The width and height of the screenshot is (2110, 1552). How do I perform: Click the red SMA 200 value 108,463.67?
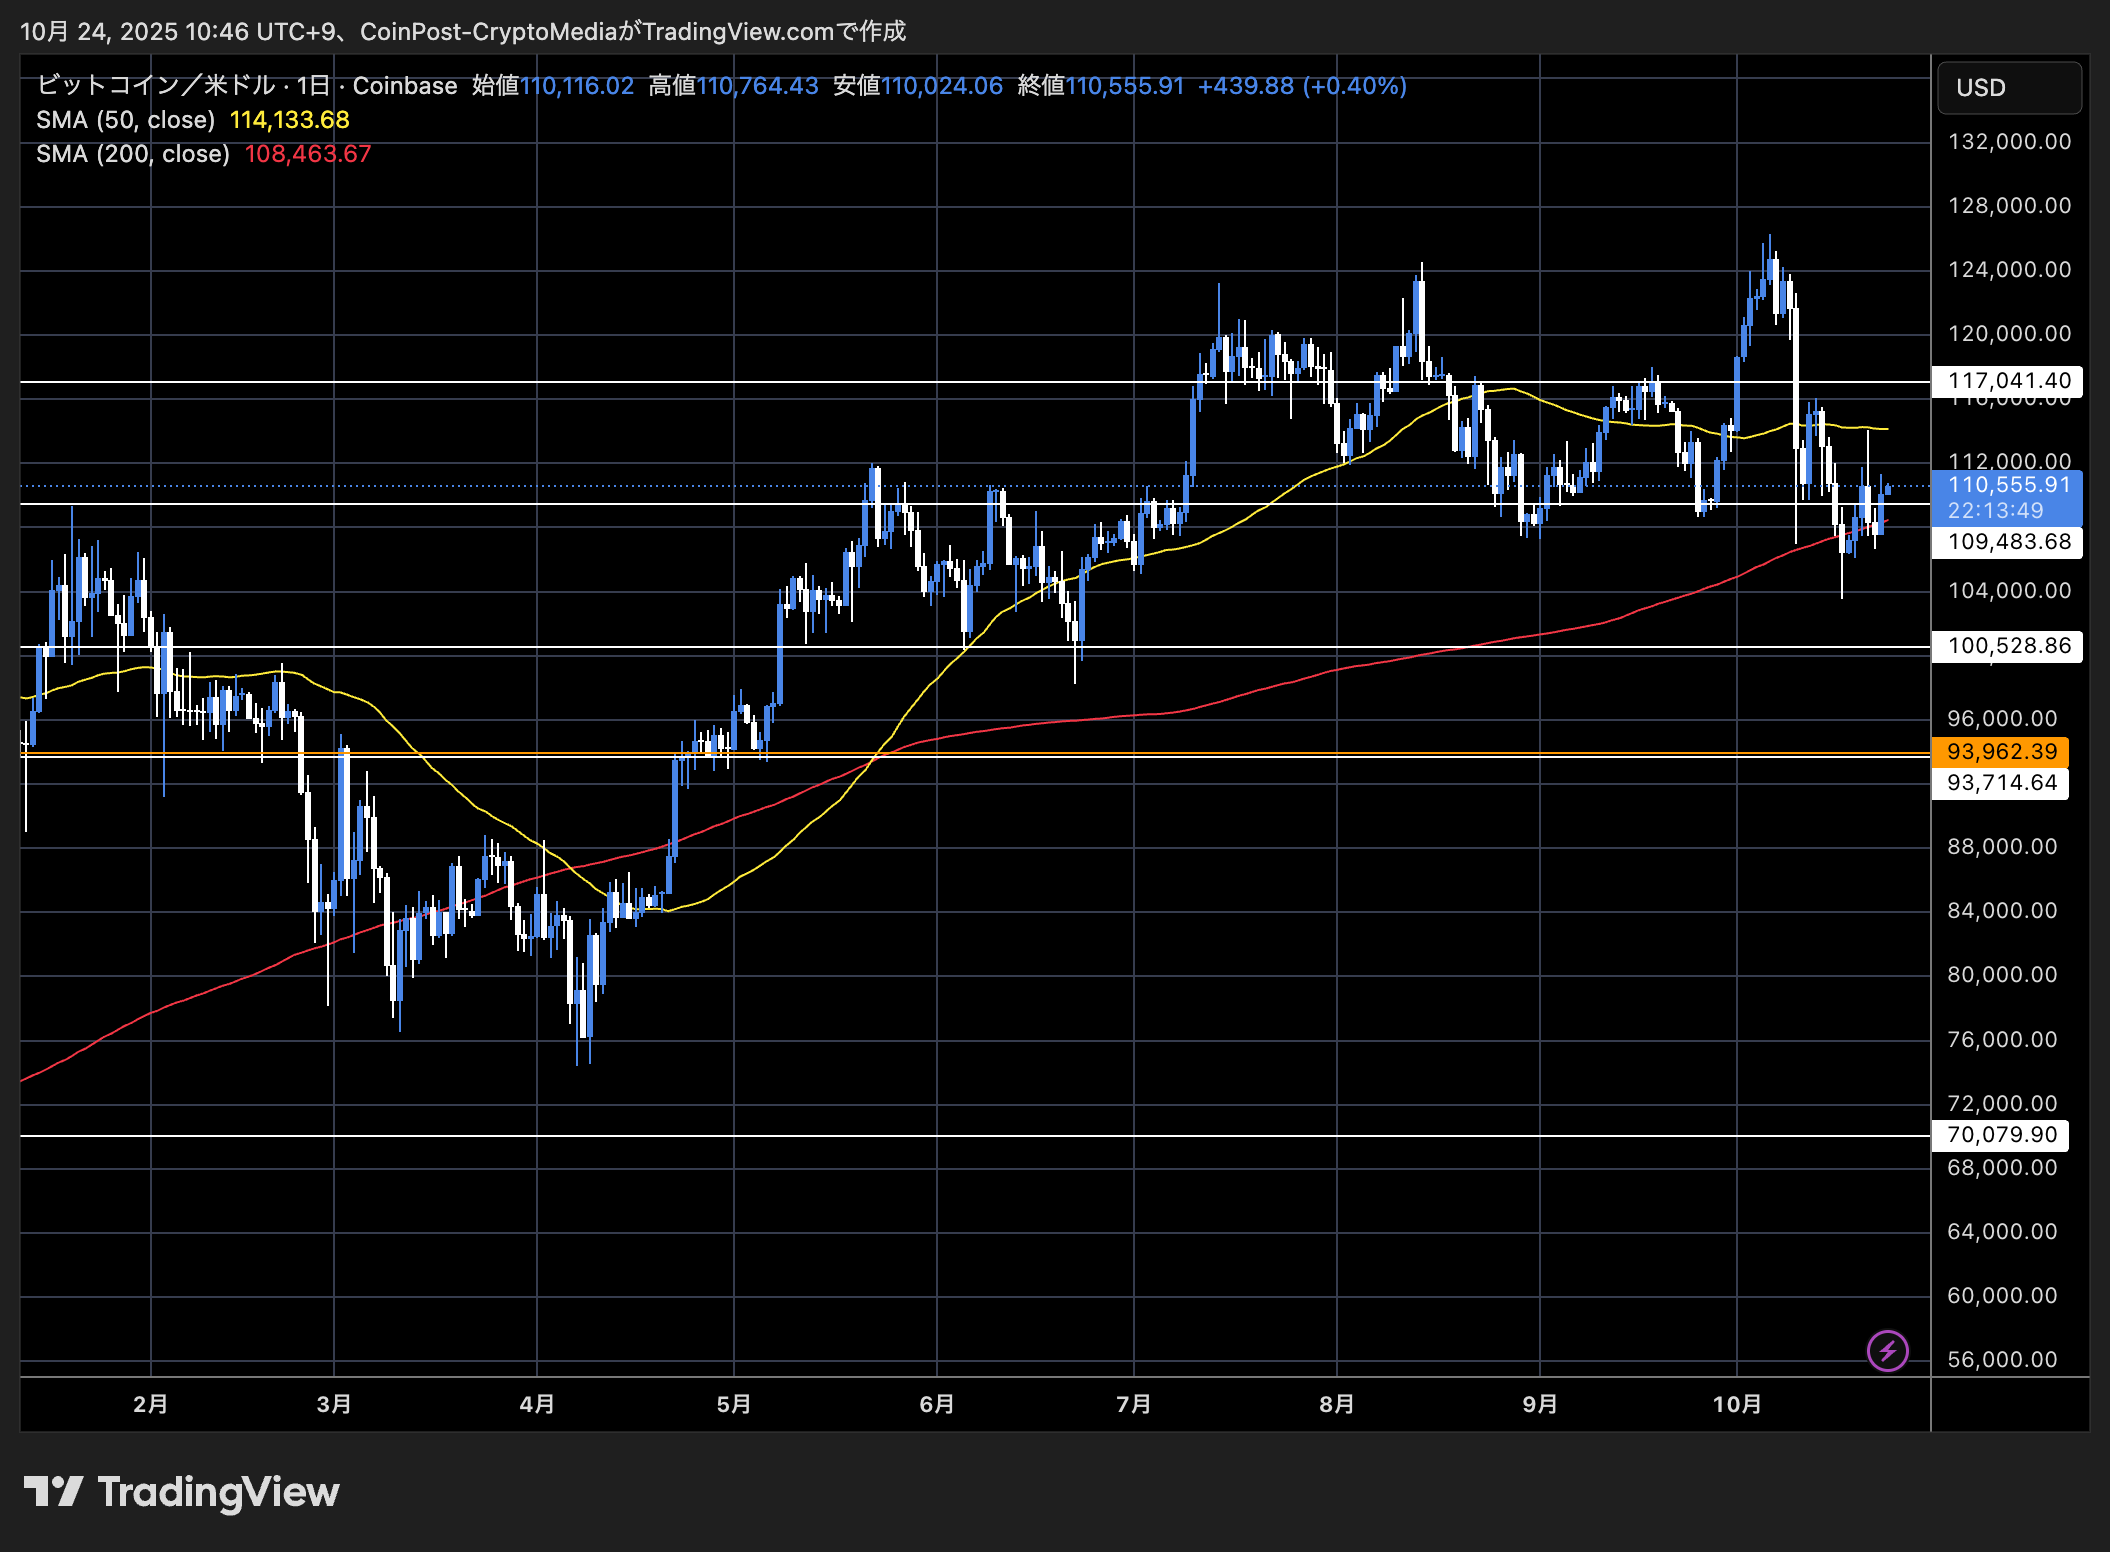click(308, 154)
